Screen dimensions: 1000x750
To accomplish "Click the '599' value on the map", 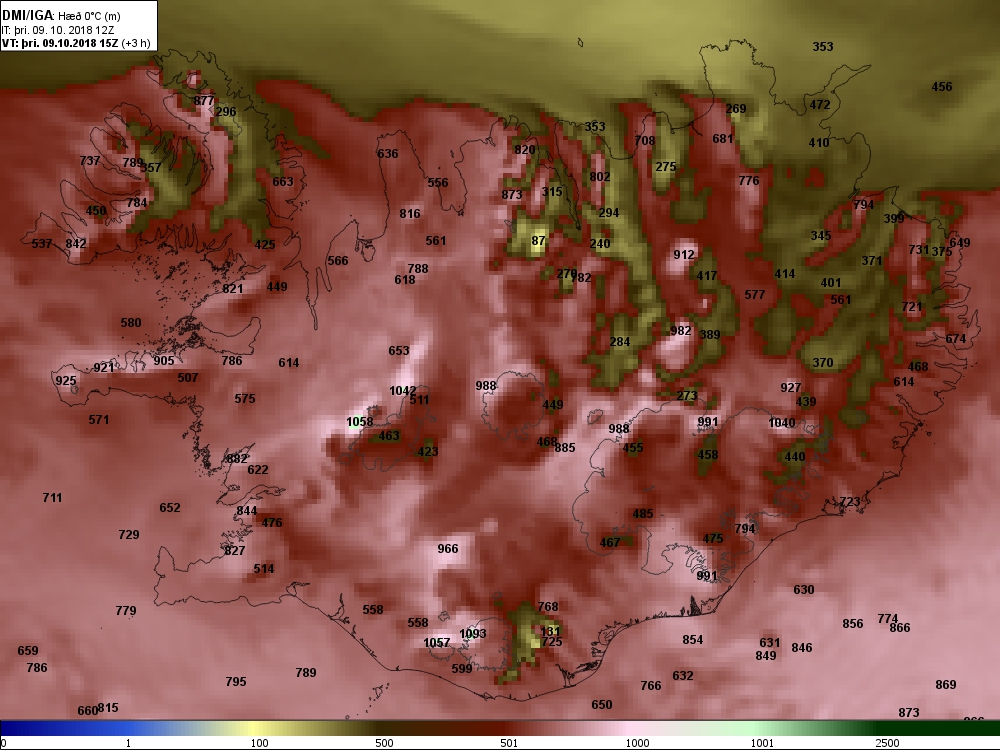I will (462, 668).
